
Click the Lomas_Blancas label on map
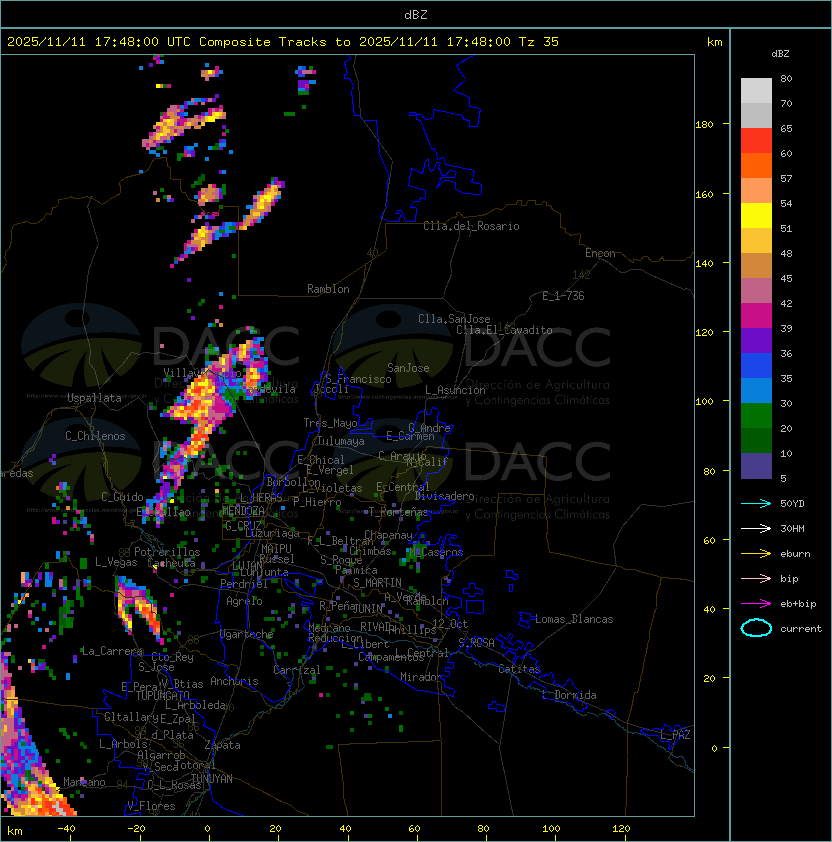click(574, 619)
